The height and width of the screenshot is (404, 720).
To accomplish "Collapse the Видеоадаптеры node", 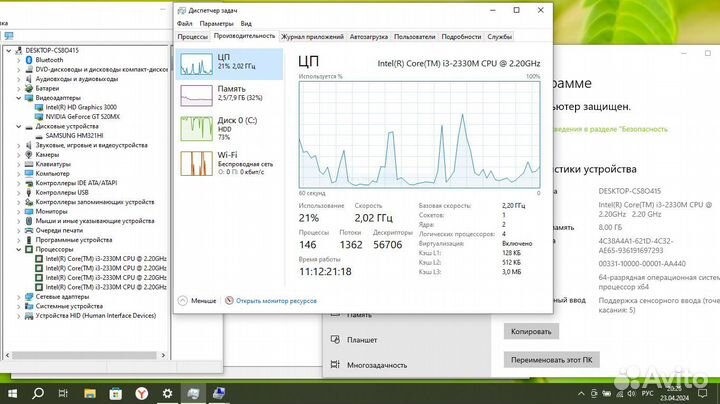I will point(19,98).
